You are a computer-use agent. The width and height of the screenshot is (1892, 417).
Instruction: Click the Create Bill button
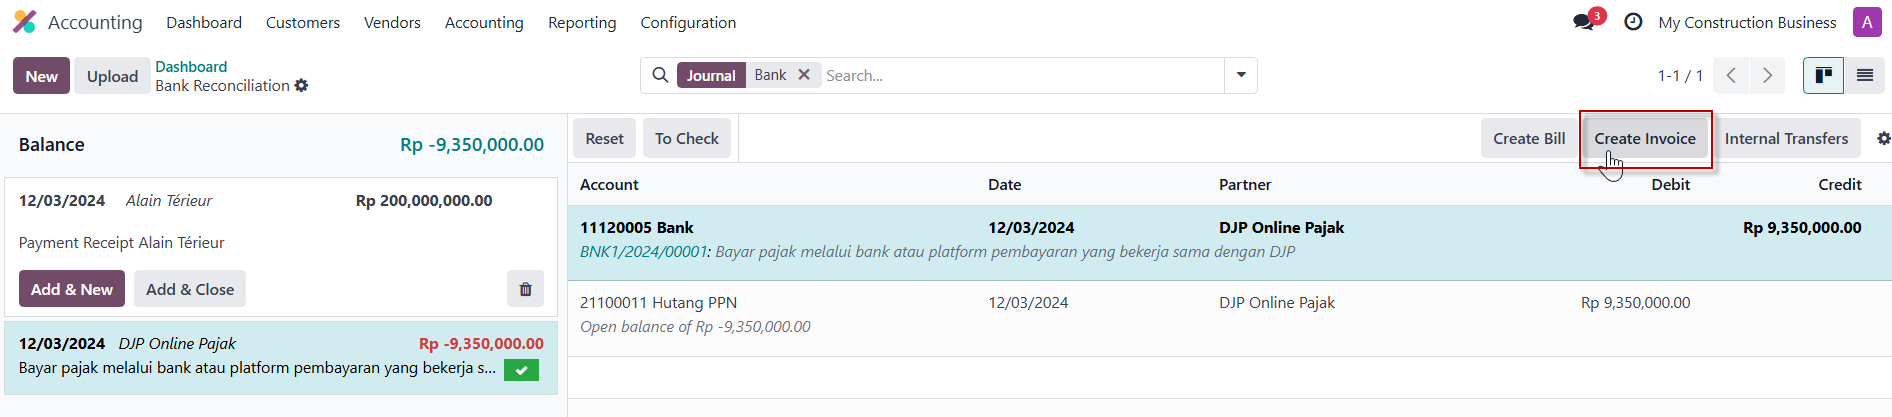click(x=1529, y=138)
